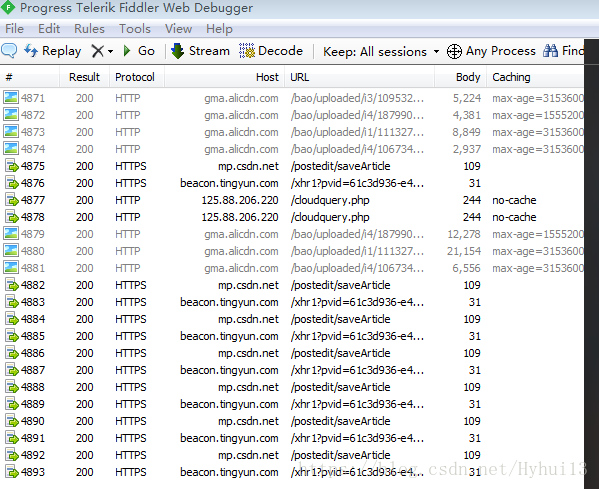The image size is (599, 489).
Task: Open the Tools menu
Action: (135, 29)
